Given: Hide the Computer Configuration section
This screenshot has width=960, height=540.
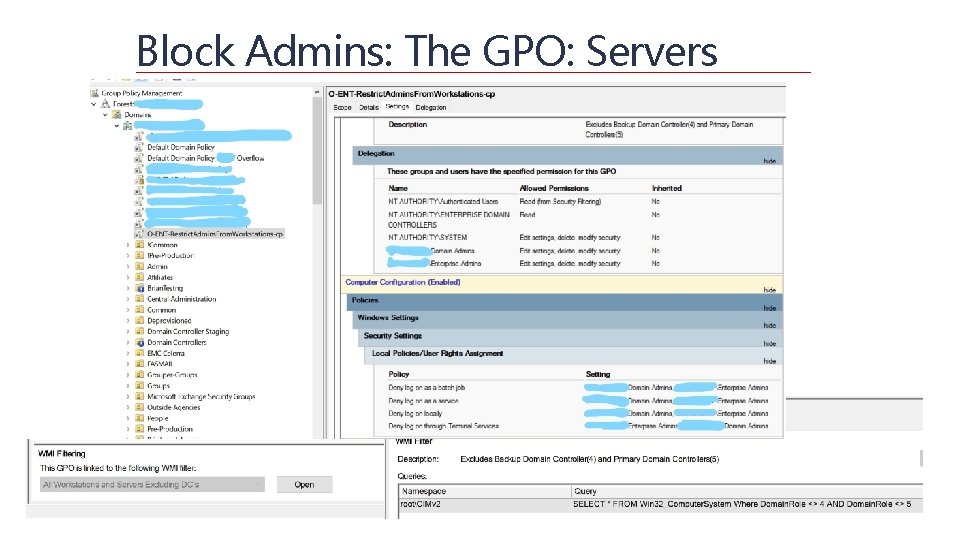Looking at the screenshot, I should 770,290.
